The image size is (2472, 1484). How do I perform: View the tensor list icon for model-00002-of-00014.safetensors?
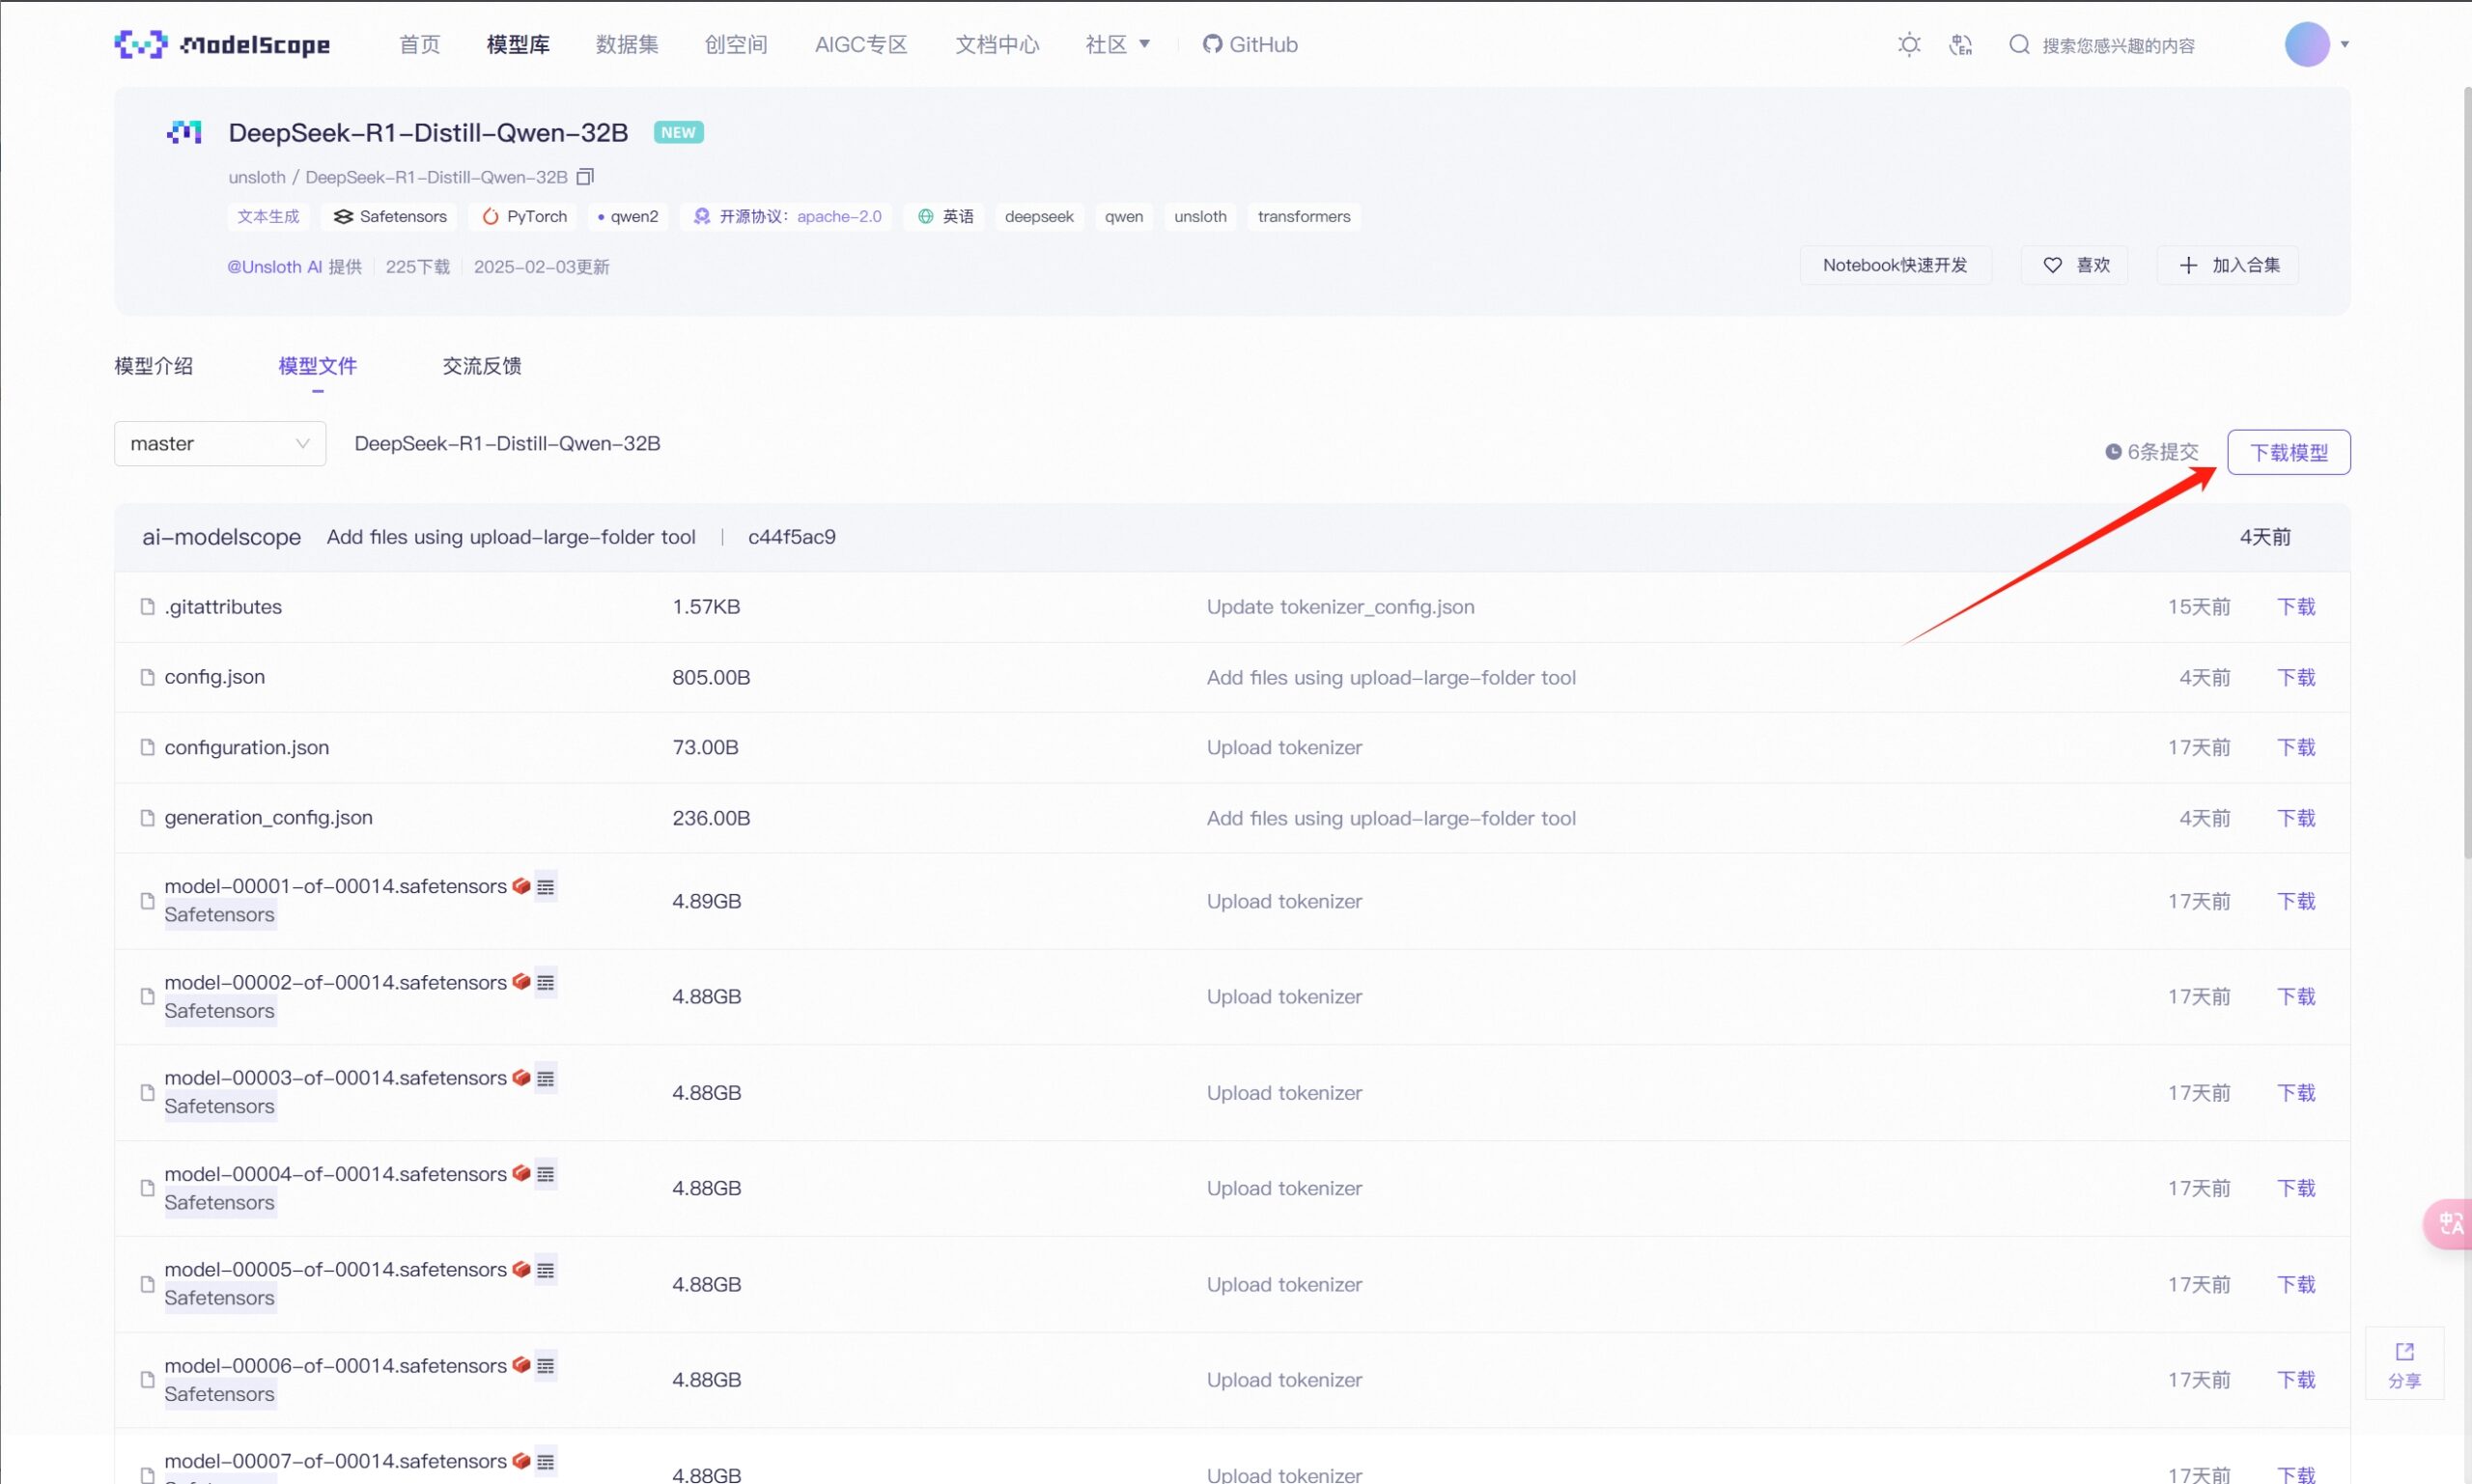coord(545,983)
